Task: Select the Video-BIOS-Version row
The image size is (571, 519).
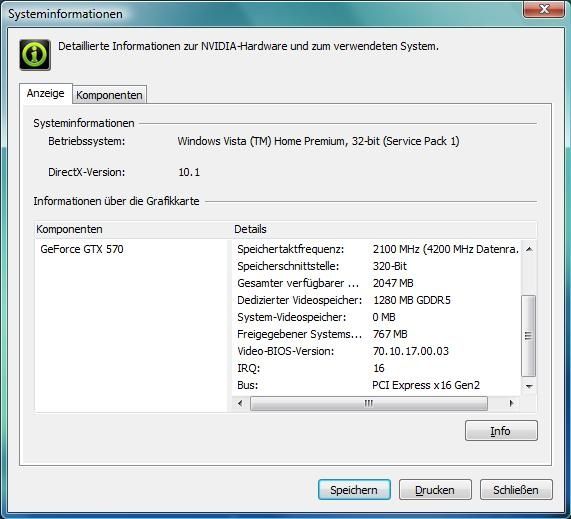Action: [x=377, y=351]
